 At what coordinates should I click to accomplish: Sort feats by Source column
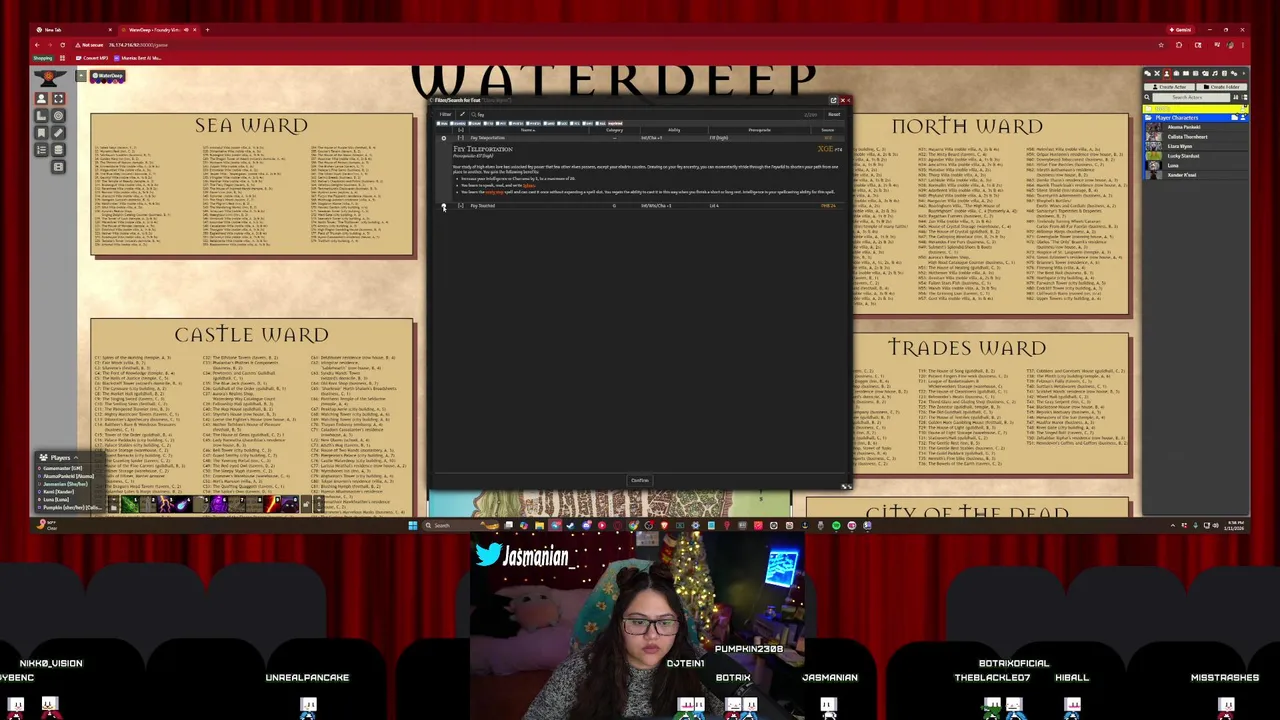coord(828,130)
